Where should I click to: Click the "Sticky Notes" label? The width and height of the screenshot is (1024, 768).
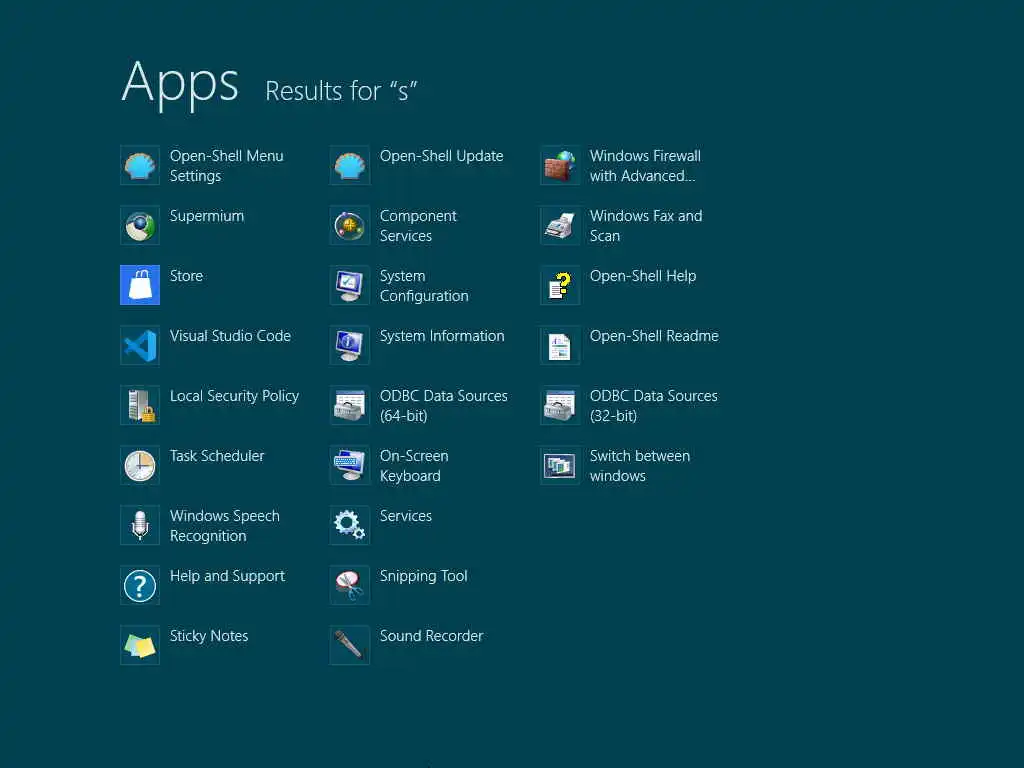point(209,636)
